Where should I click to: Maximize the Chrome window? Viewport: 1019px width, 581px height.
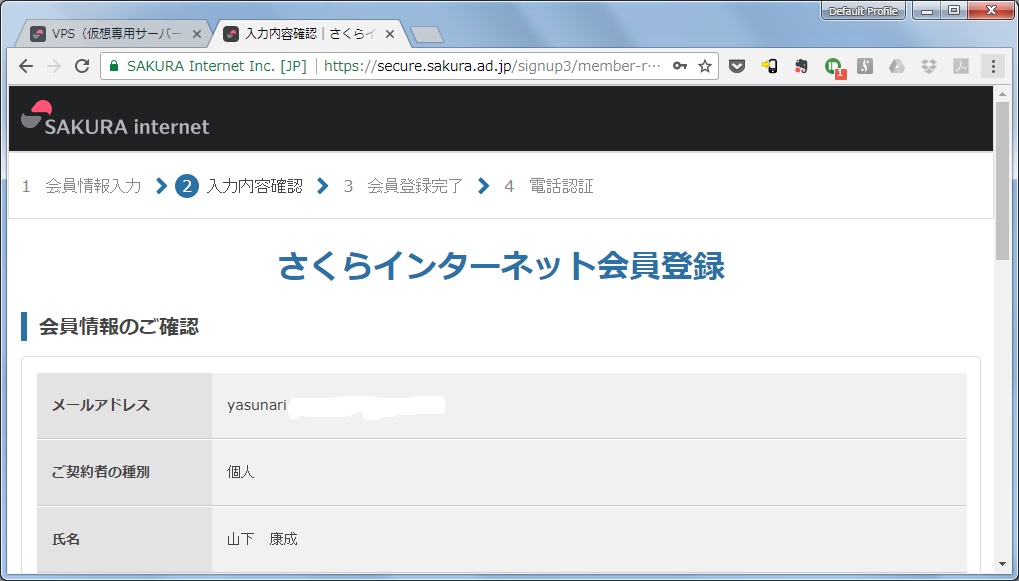click(x=954, y=10)
